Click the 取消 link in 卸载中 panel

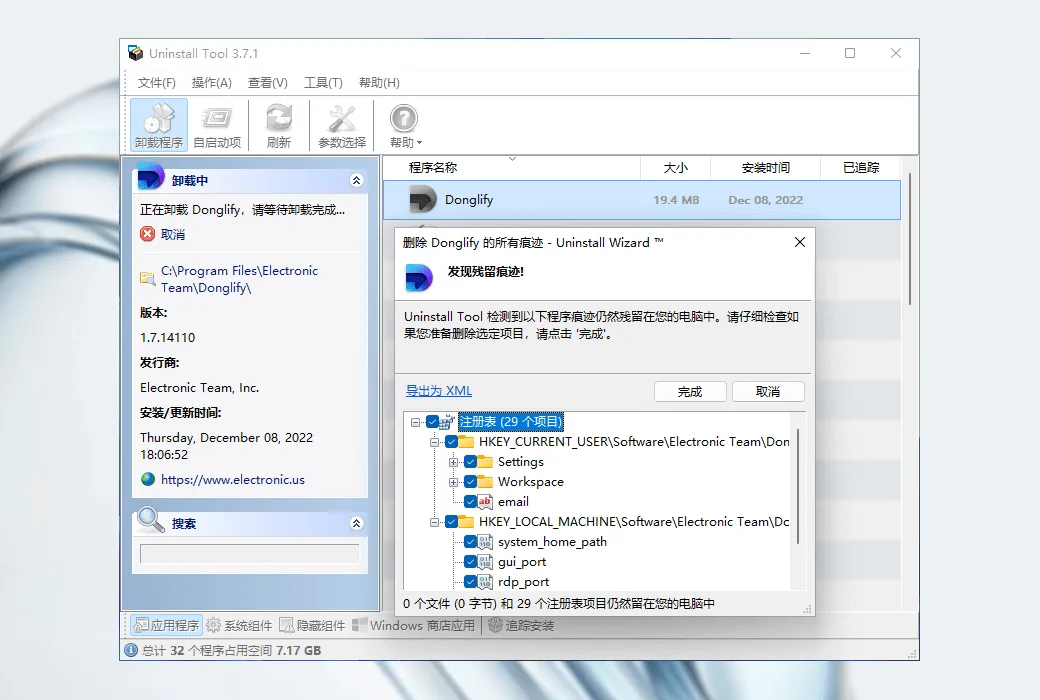(x=172, y=234)
